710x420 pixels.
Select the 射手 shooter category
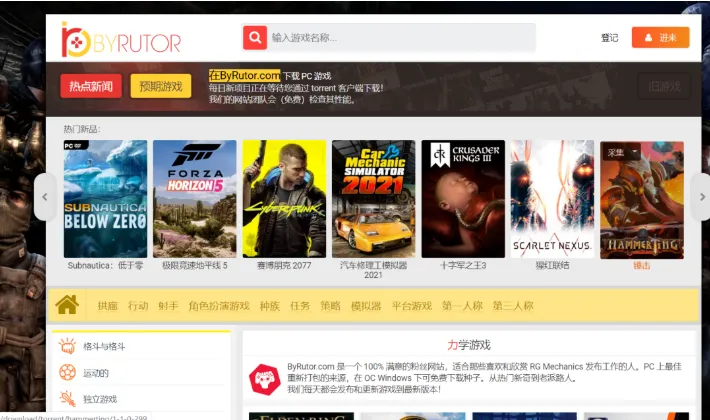coord(168,306)
